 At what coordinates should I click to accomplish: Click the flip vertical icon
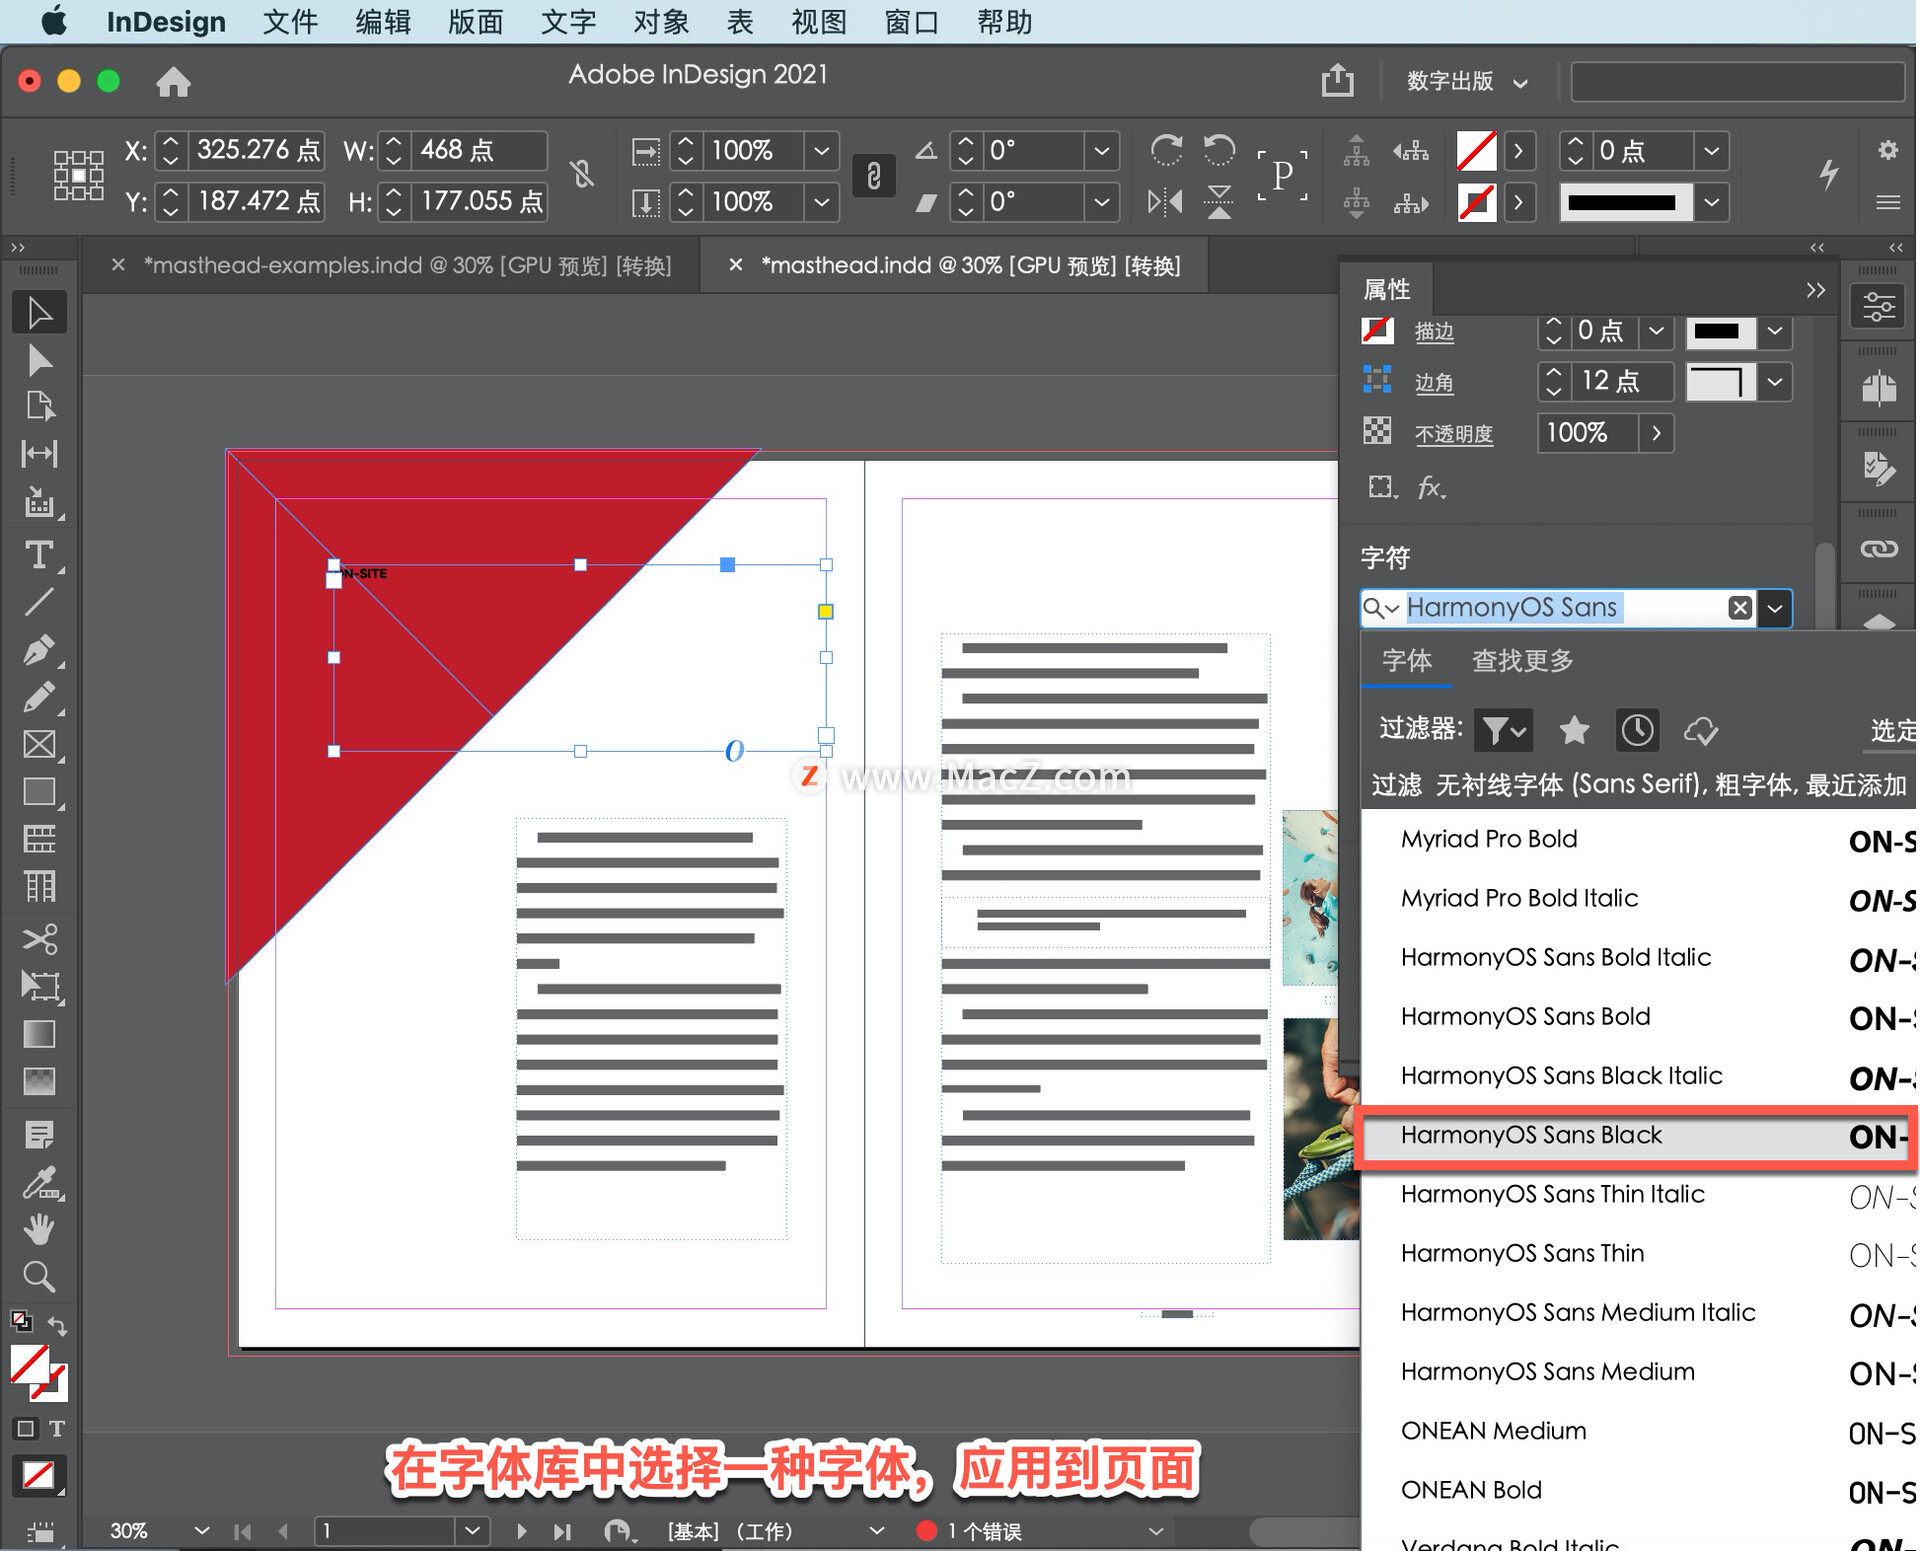[x=1219, y=202]
